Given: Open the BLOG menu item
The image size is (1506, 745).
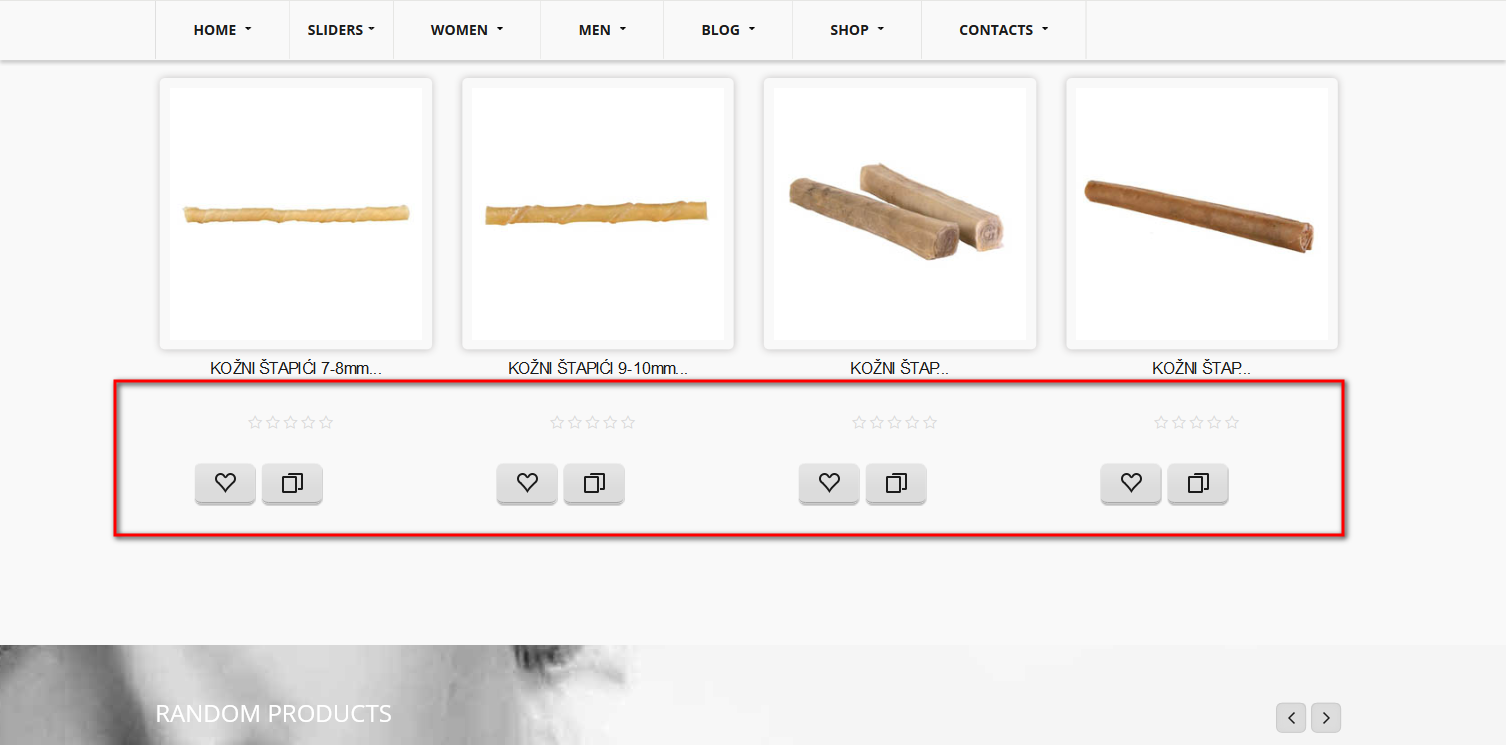Looking at the screenshot, I should pos(728,30).
